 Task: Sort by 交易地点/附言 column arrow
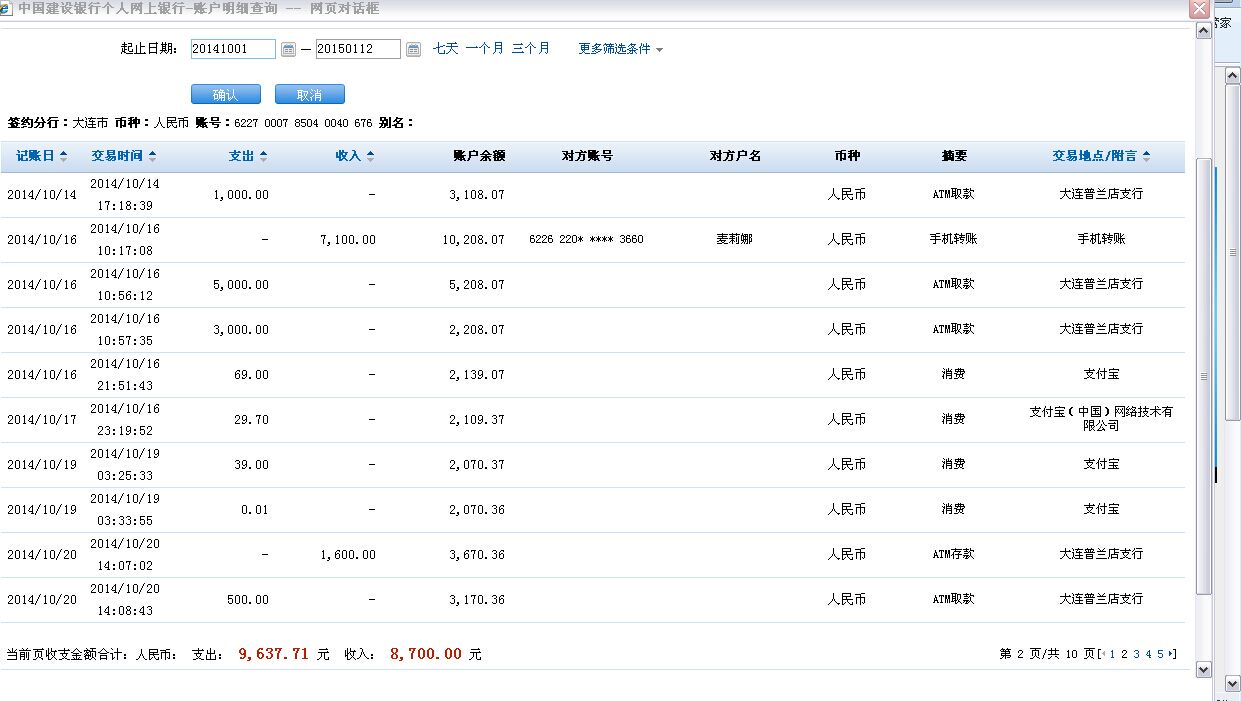pos(1146,156)
